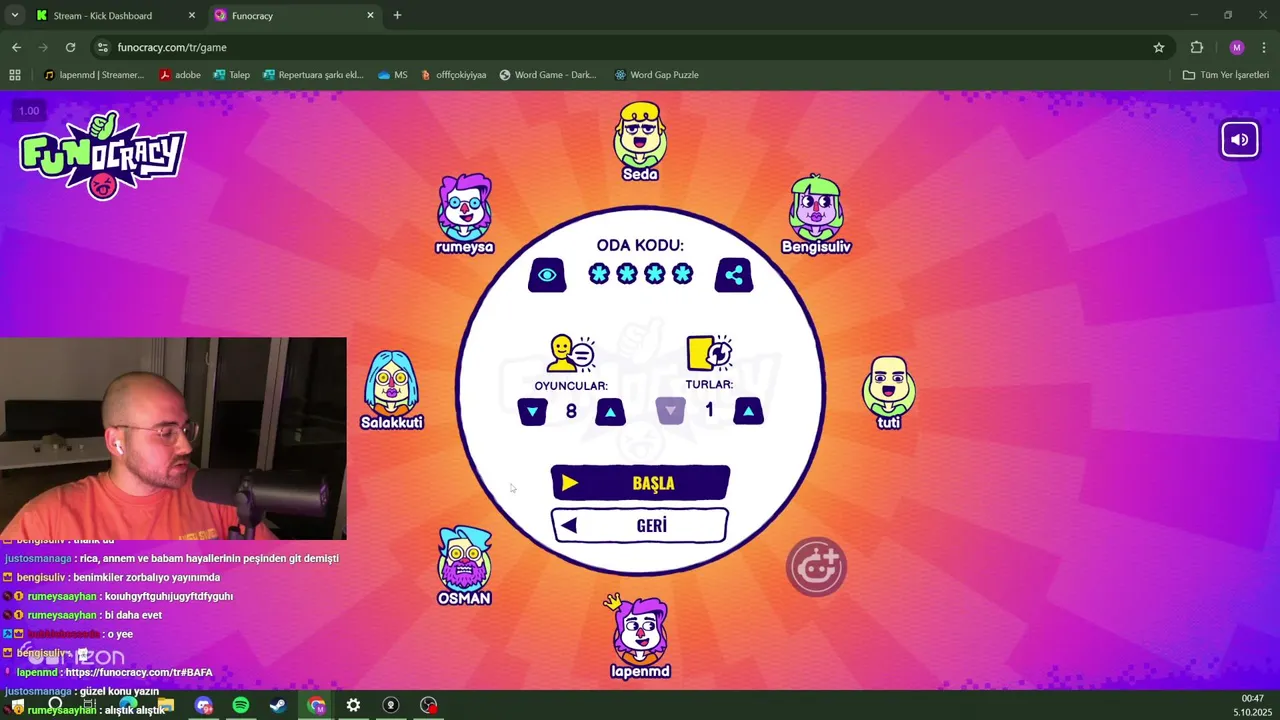This screenshot has width=1280, height=720.
Task: Go back in browser history
Action: pyautogui.click(x=16, y=47)
